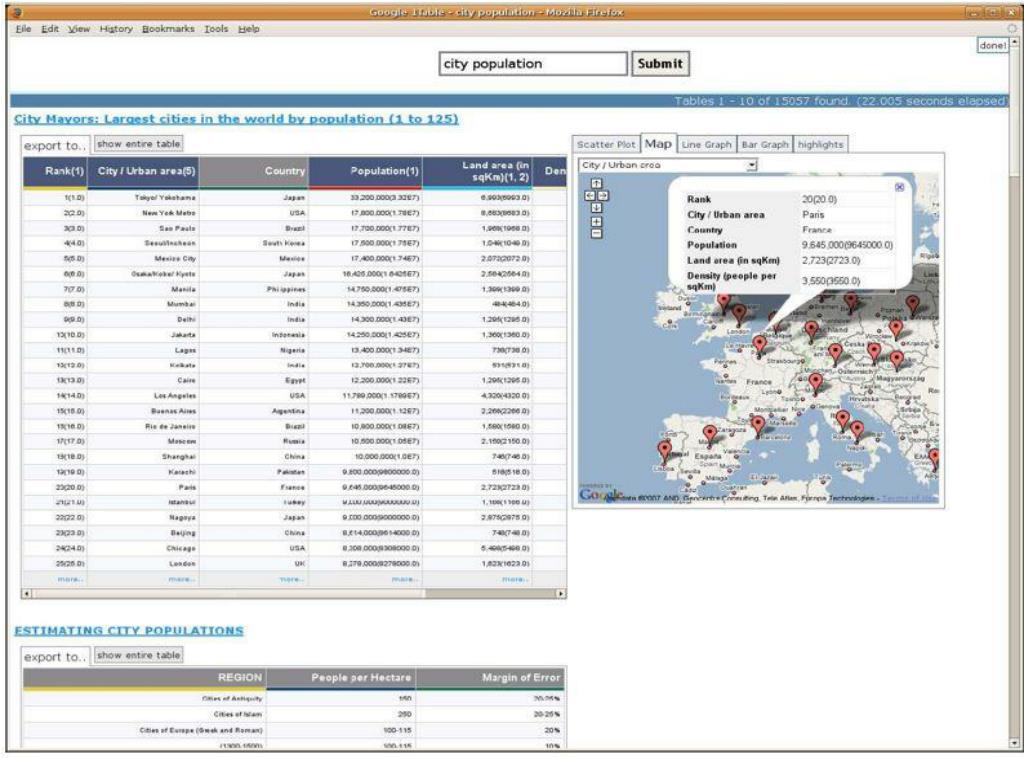Click the People per Hectare column header

(341, 678)
